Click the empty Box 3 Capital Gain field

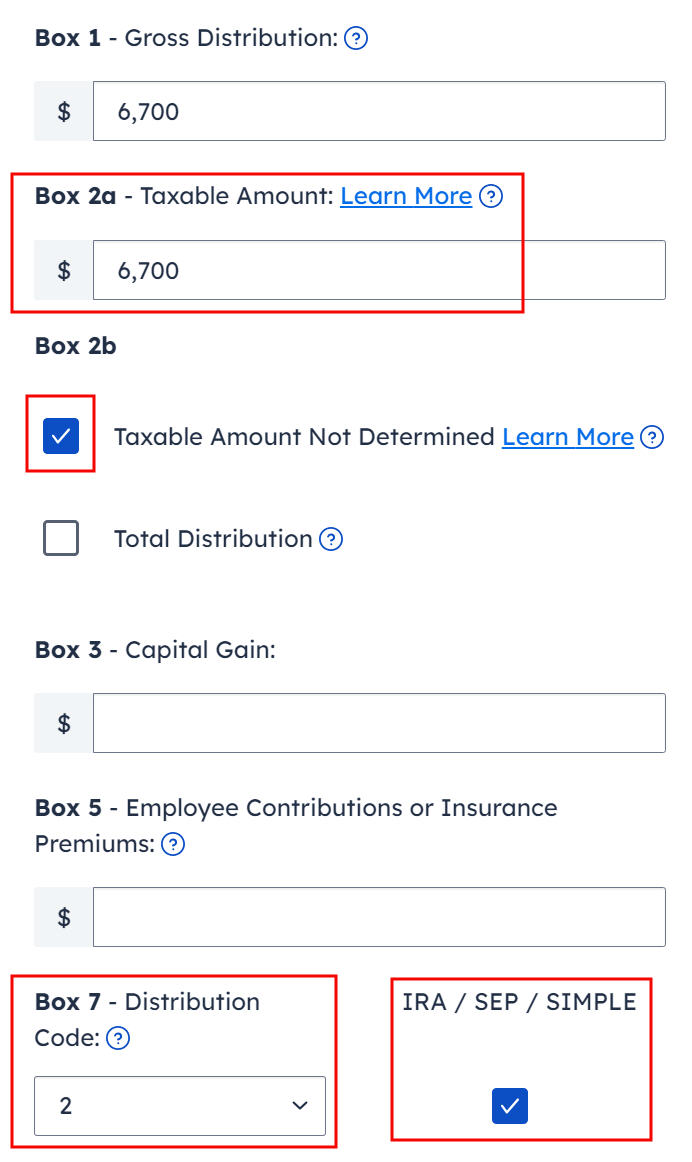[x=379, y=722]
